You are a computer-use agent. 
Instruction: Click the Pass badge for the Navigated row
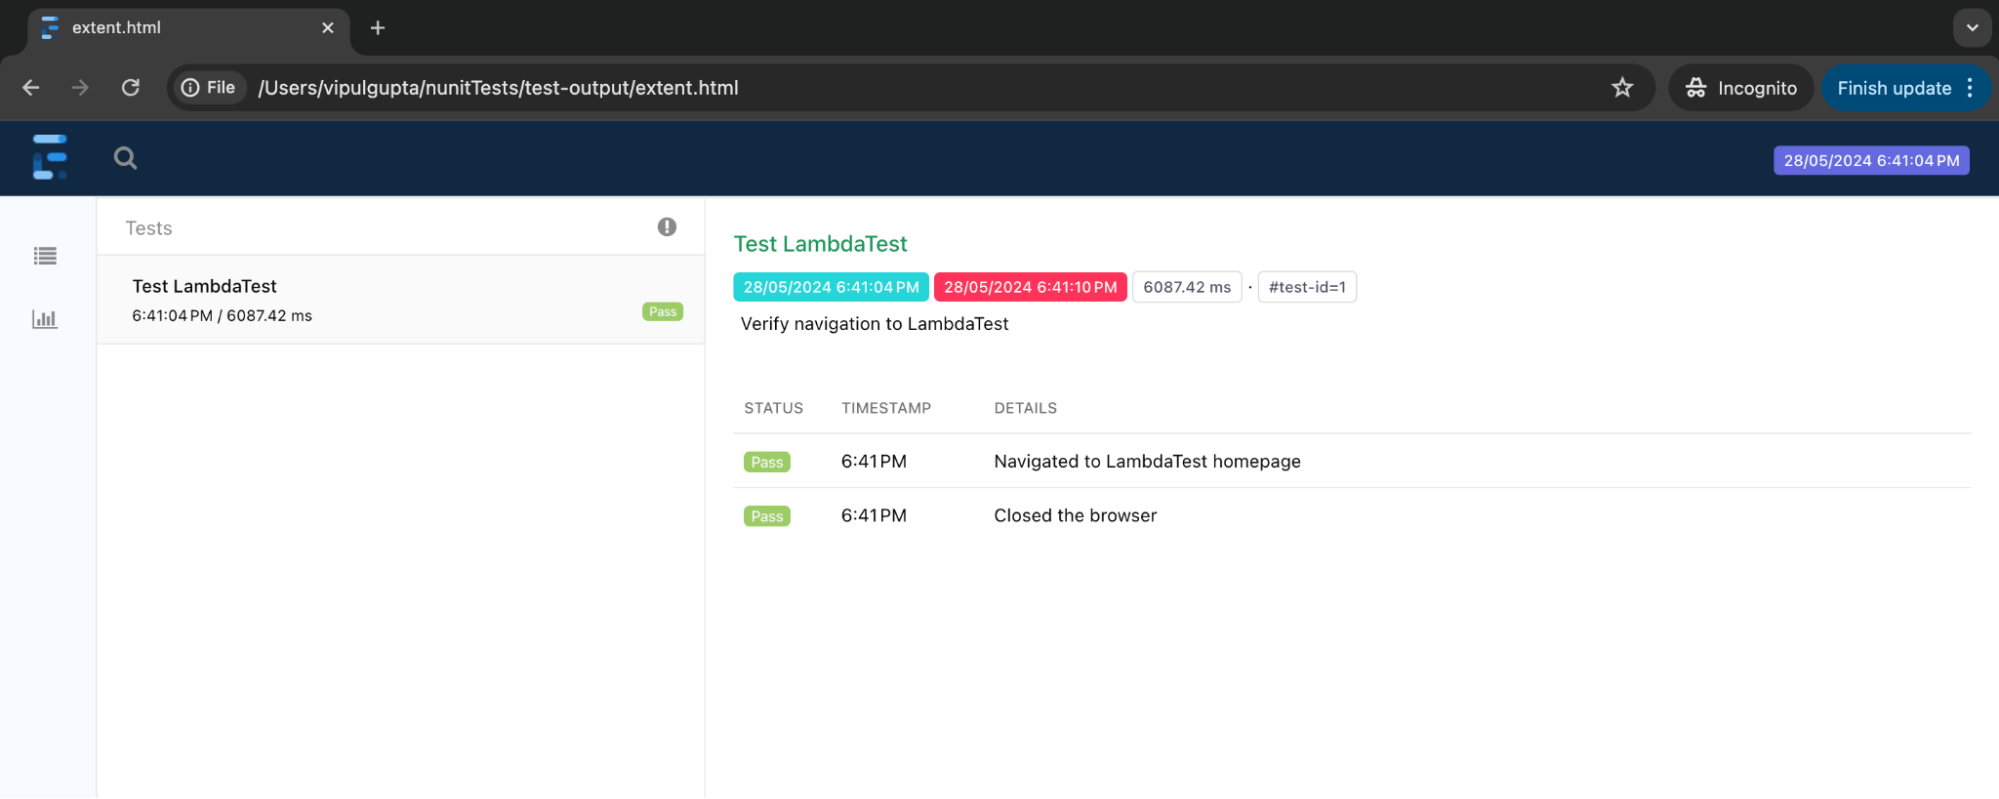click(x=767, y=462)
